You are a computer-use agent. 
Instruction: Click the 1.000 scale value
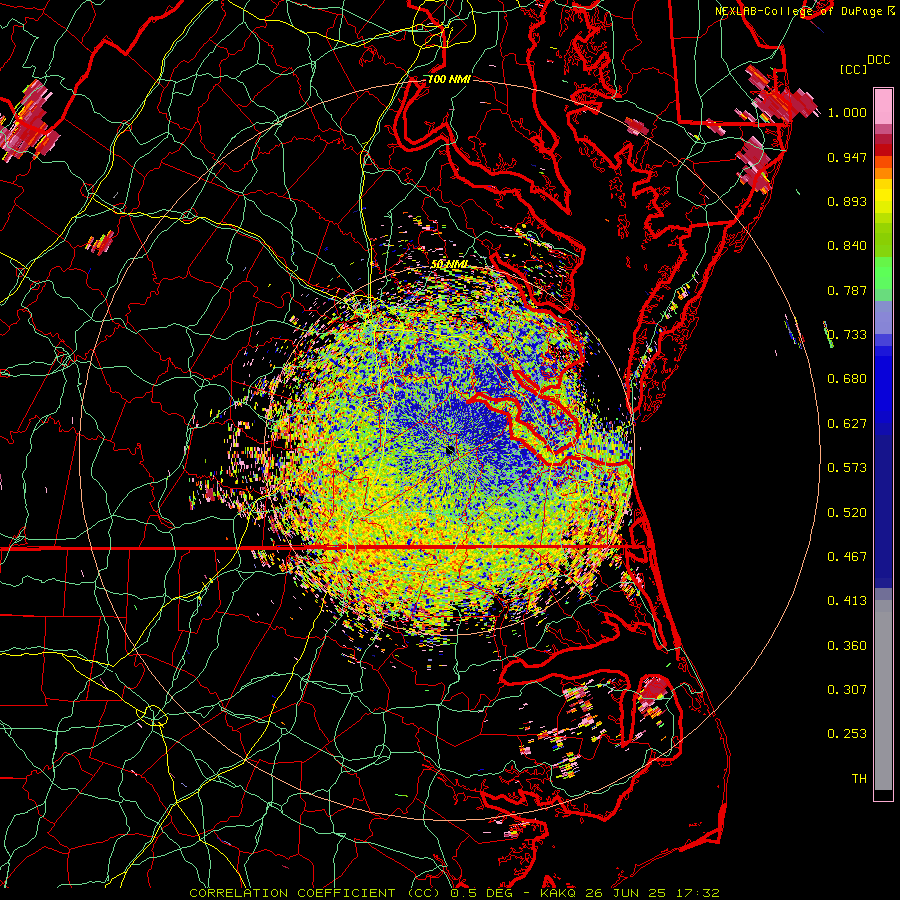847,112
